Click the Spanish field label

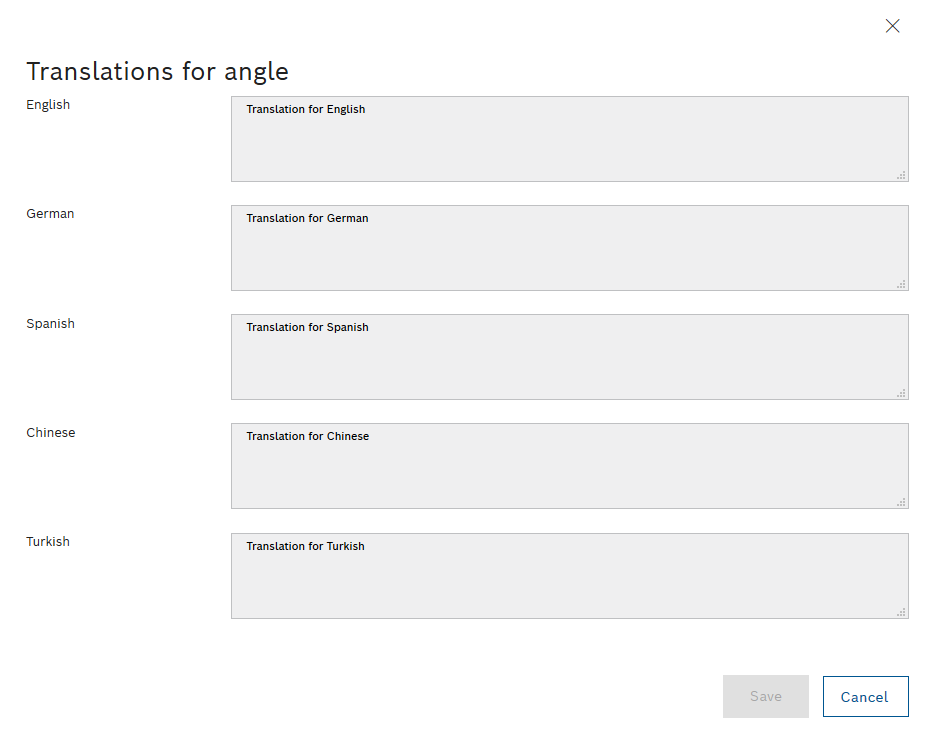50,323
